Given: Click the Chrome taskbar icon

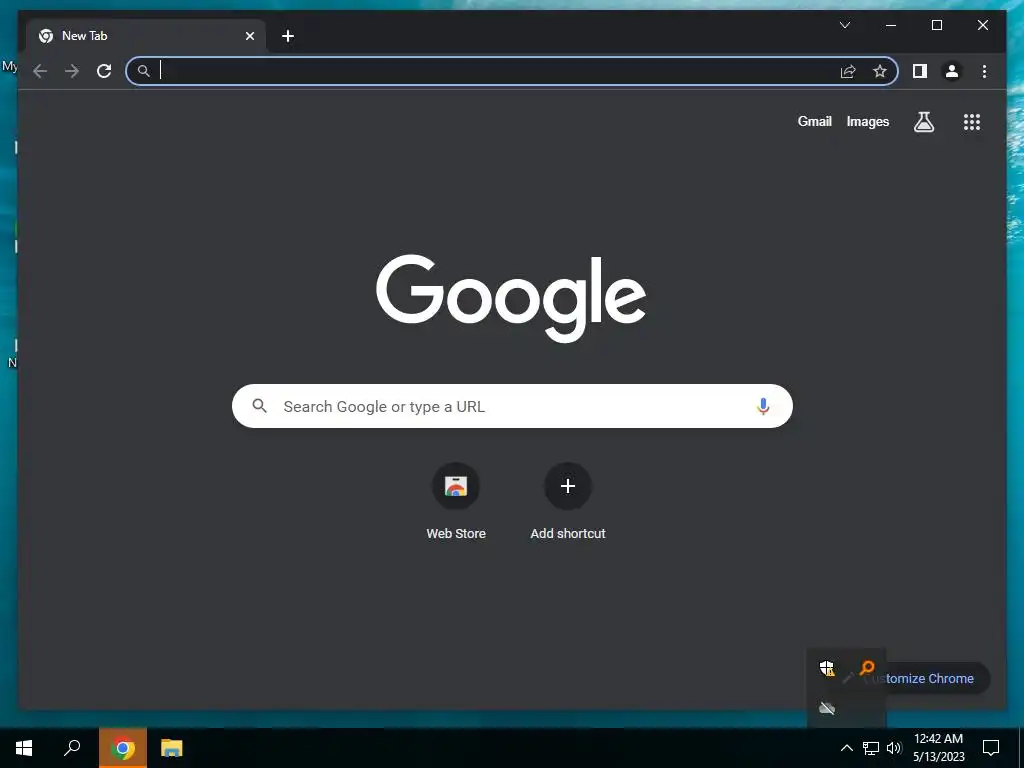Looking at the screenshot, I should [x=123, y=748].
